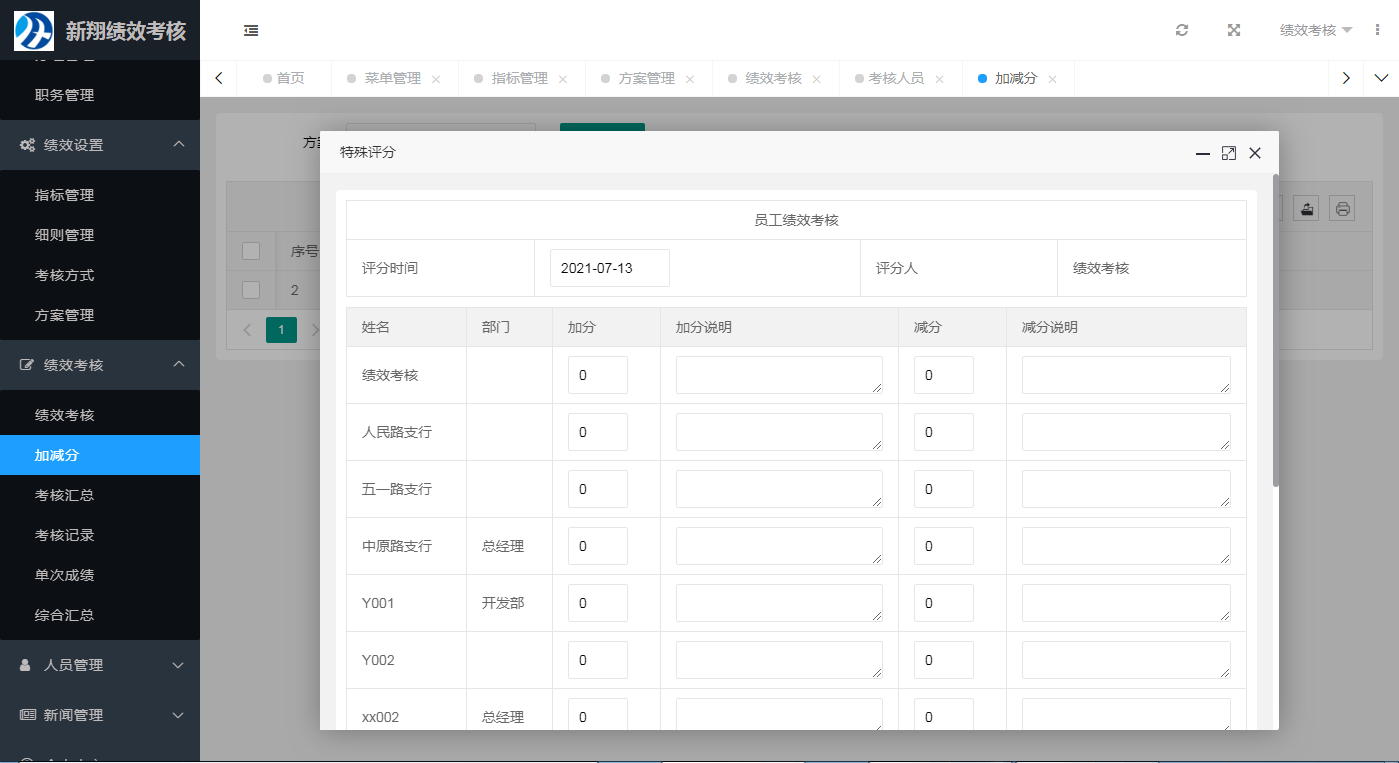Open the more options vertical dots icon
This screenshot has height=763, width=1399.
click(1377, 30)
